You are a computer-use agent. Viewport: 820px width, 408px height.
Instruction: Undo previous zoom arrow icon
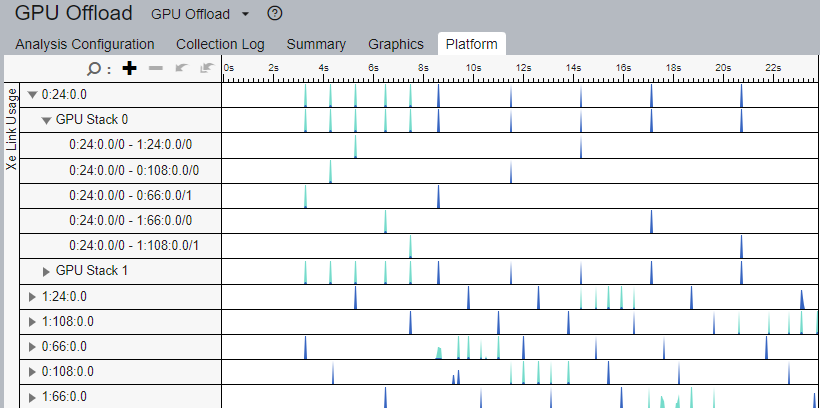[181, 68]
